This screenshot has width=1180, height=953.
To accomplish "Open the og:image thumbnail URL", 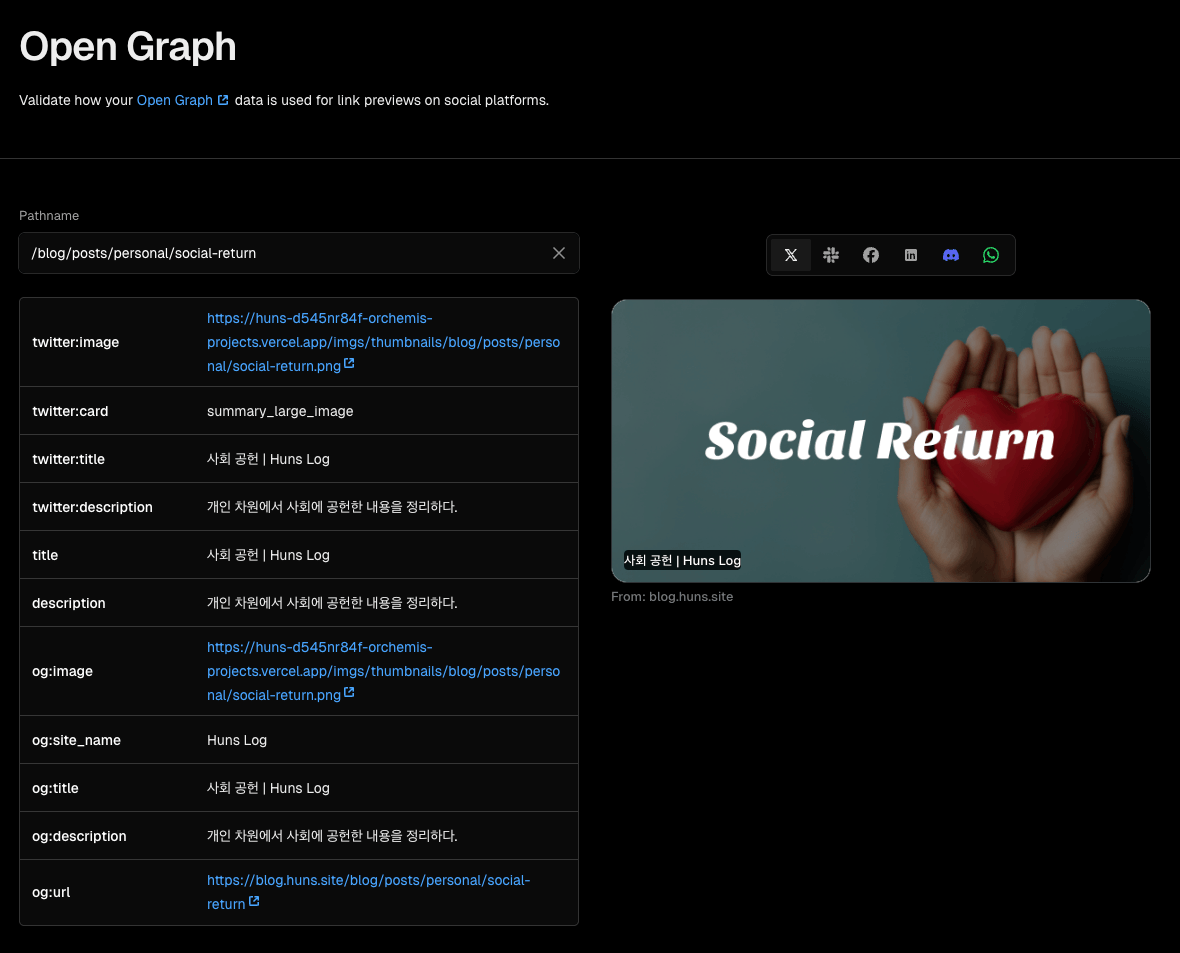I will pos(383,671).
